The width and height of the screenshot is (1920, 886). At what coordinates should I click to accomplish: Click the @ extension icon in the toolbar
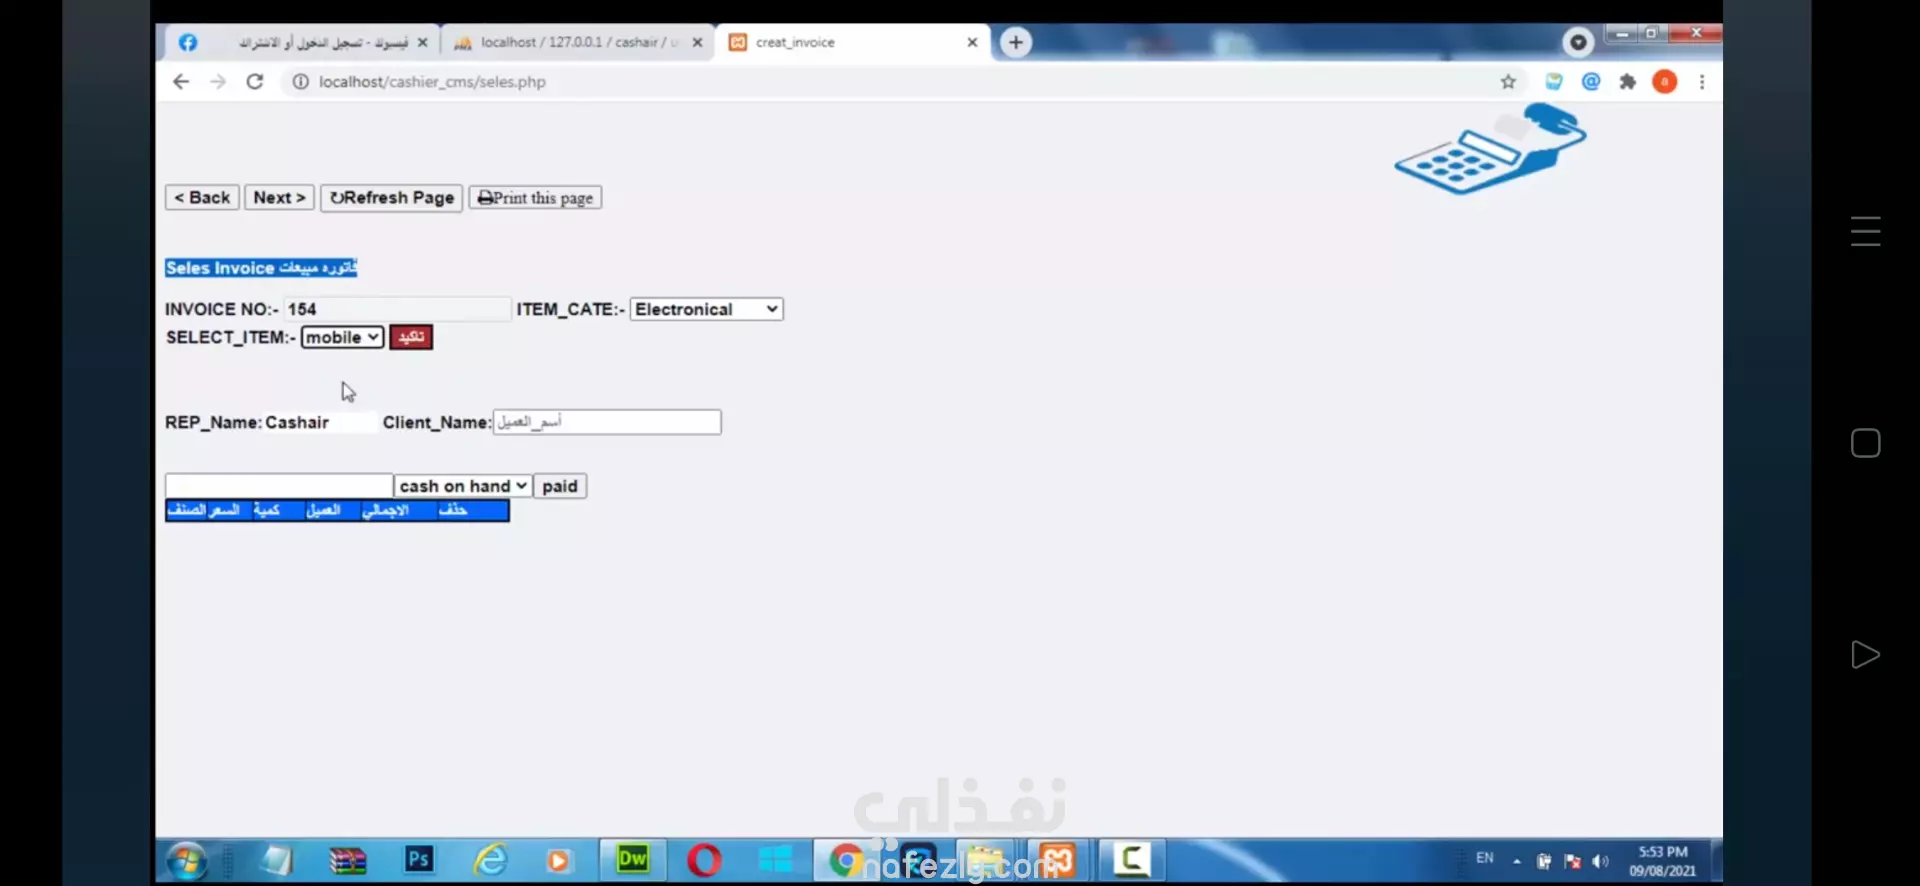1591,82
